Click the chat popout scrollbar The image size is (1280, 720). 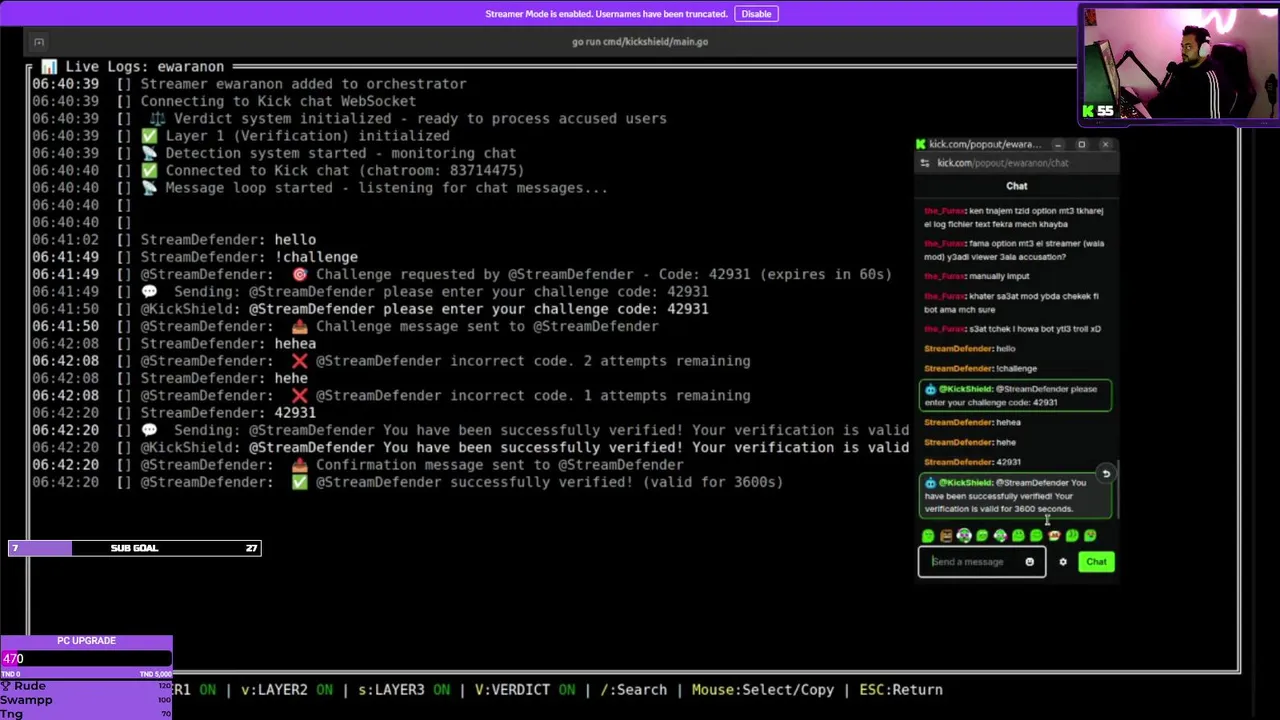(x=1118, y=490)
